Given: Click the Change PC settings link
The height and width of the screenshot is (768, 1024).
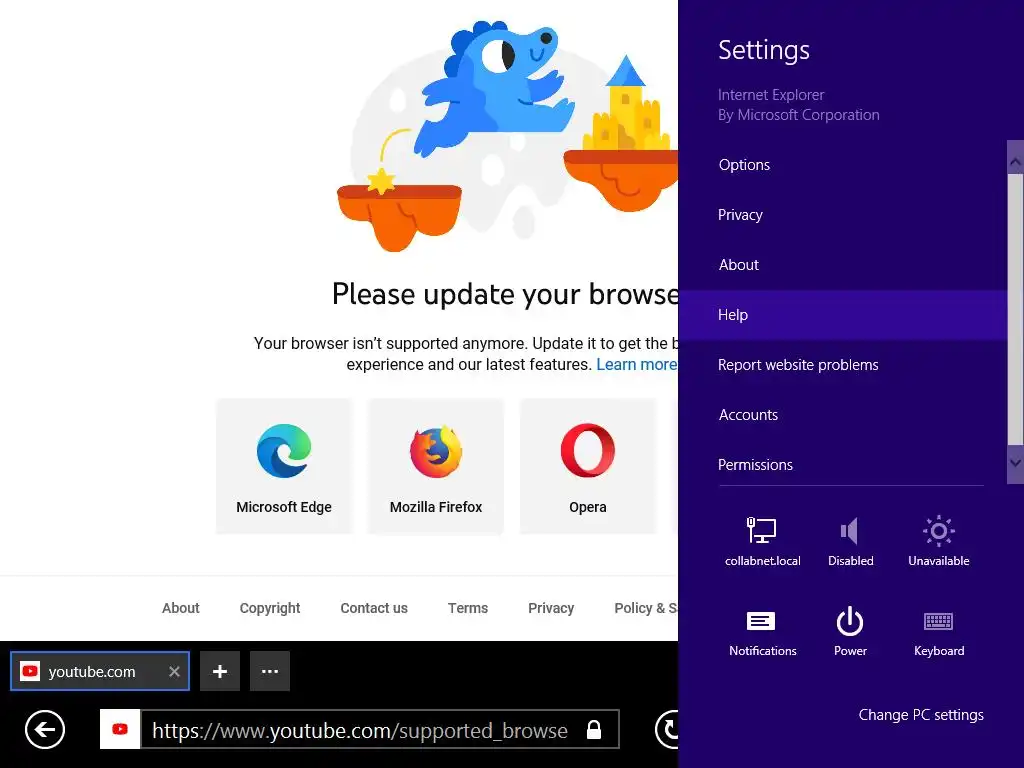Looking at the screenshot, I should [x=921, y=714].
